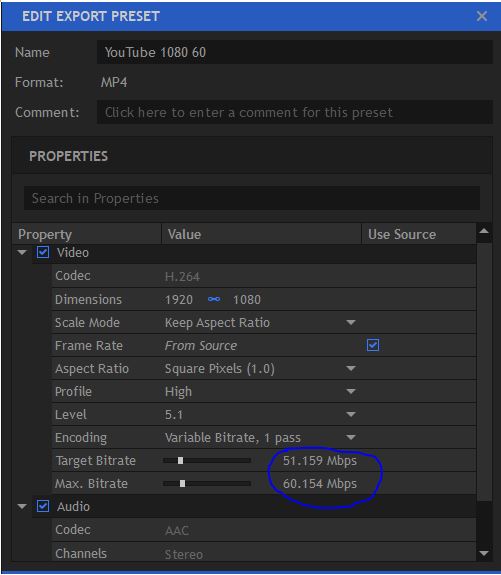Close the Edit Export Preset dialog
This screenshot has height=575, width=501.
click(482, 16)
